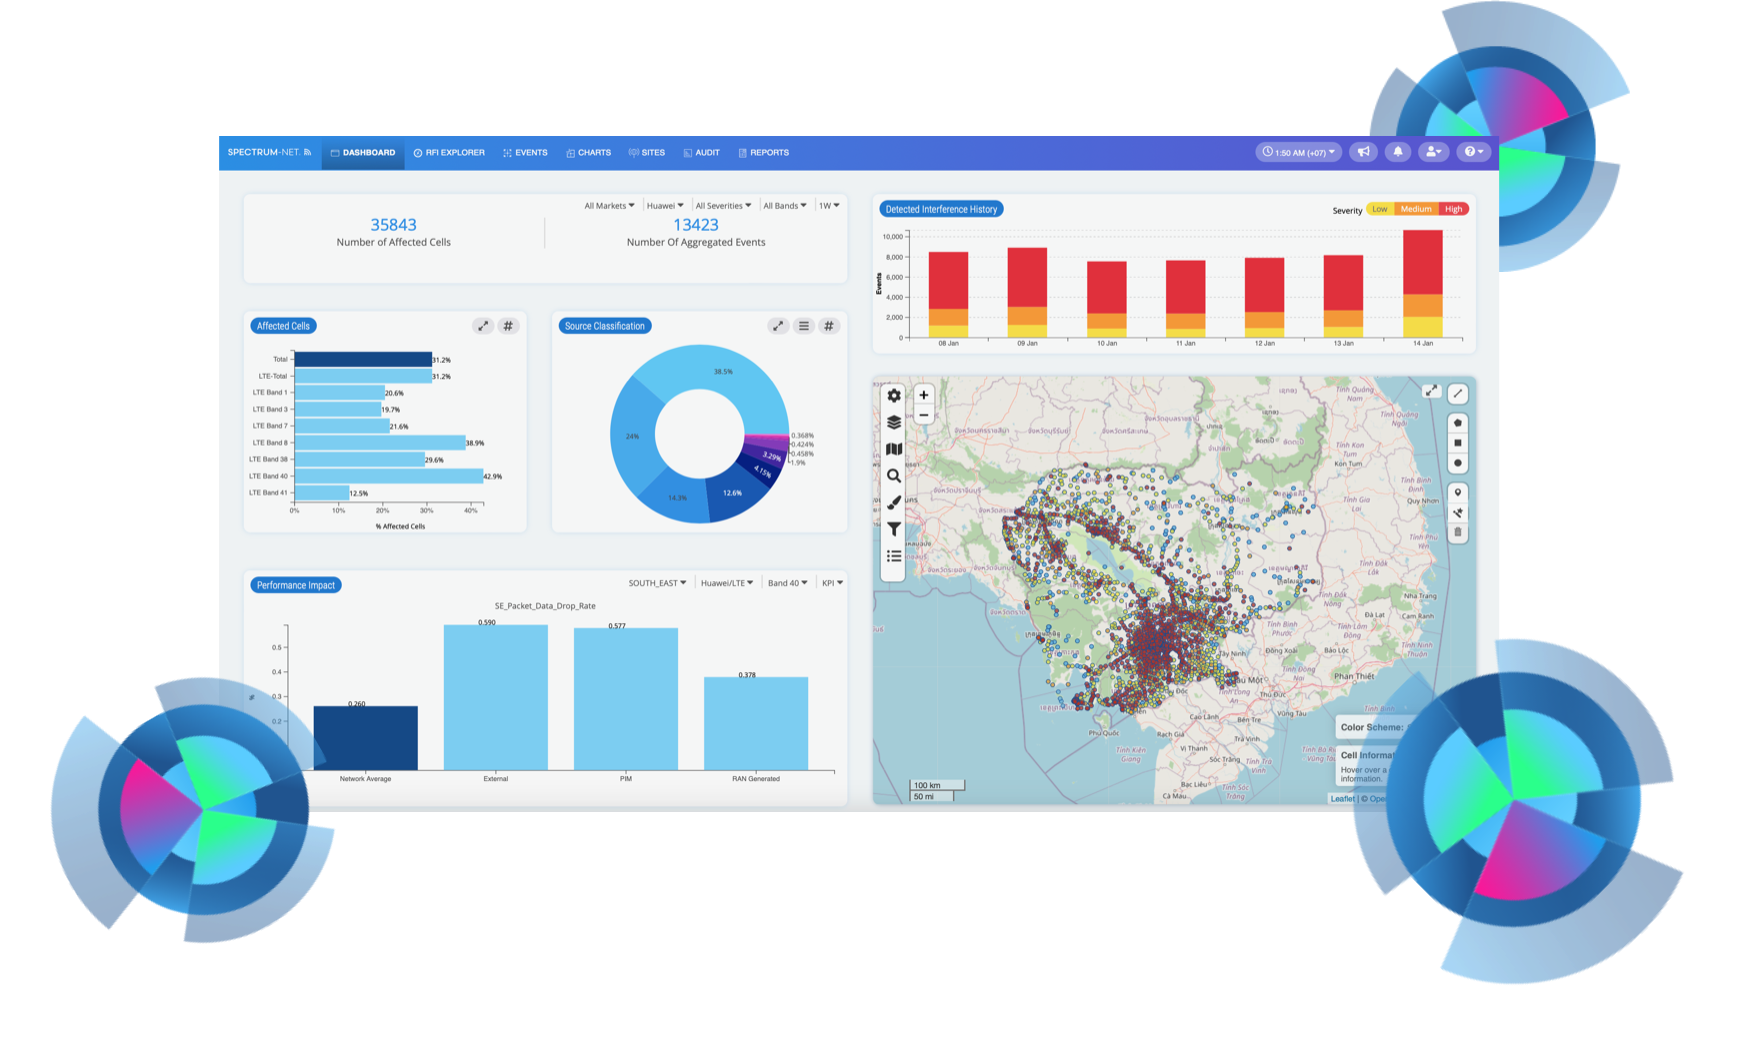Click the 13423 aggregated events number
Screen dimensions: 1760x1052
tap(696, 225)
